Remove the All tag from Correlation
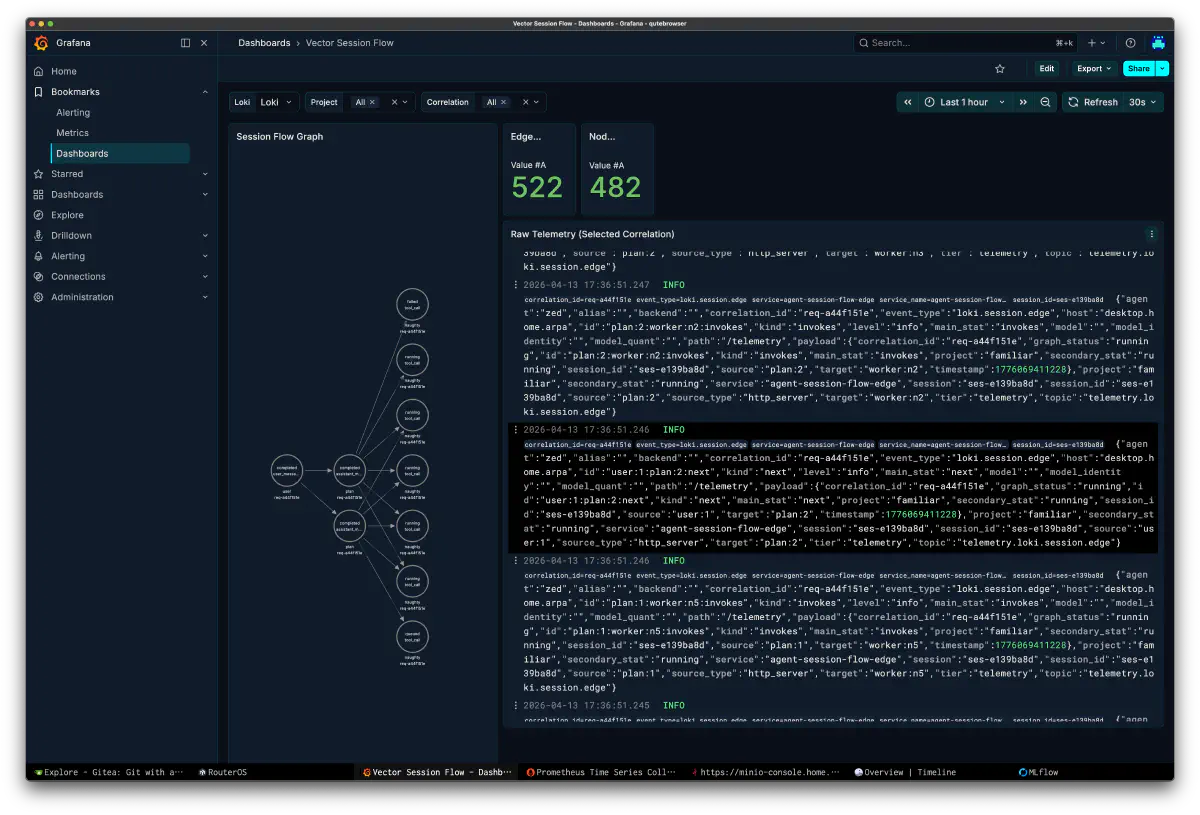The image size is (1200, 815). [x=504, y=102]
